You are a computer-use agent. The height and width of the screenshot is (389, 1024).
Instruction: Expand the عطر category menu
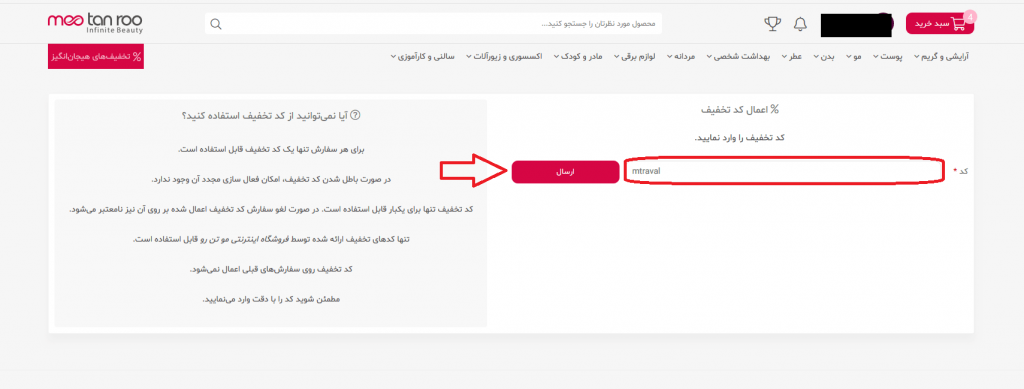[x=792, y=57]
